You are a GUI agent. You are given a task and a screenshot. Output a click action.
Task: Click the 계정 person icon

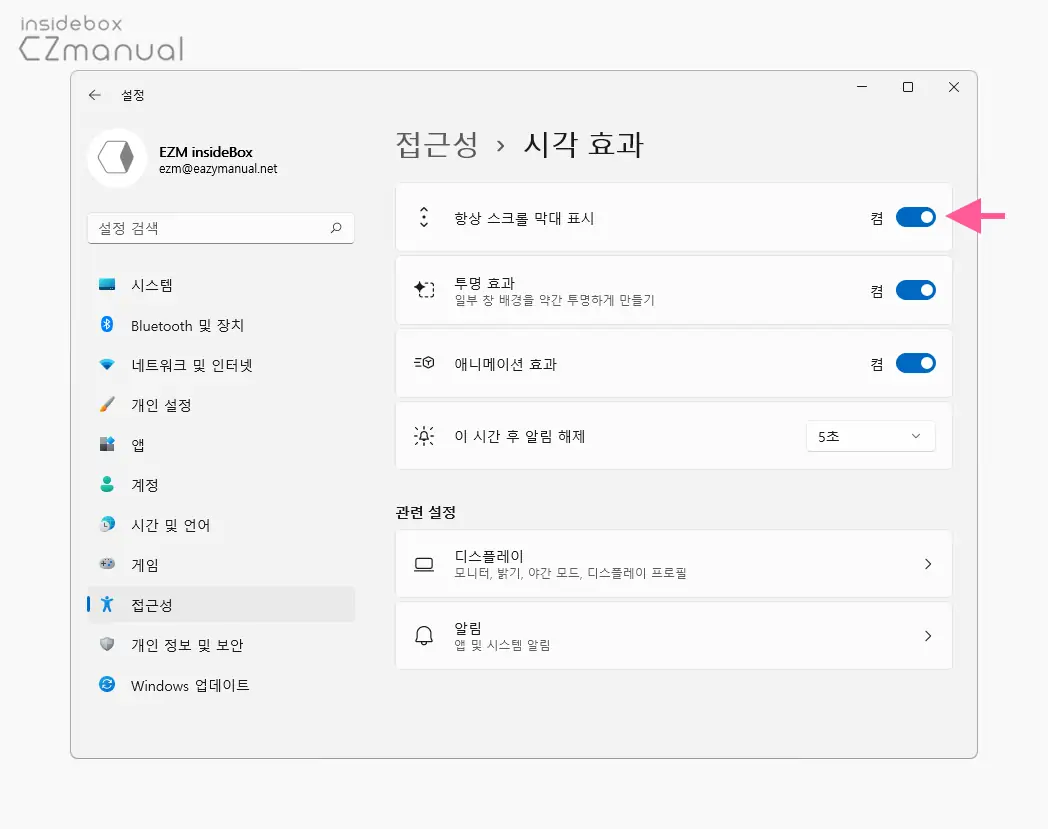(x=107, y=484)
